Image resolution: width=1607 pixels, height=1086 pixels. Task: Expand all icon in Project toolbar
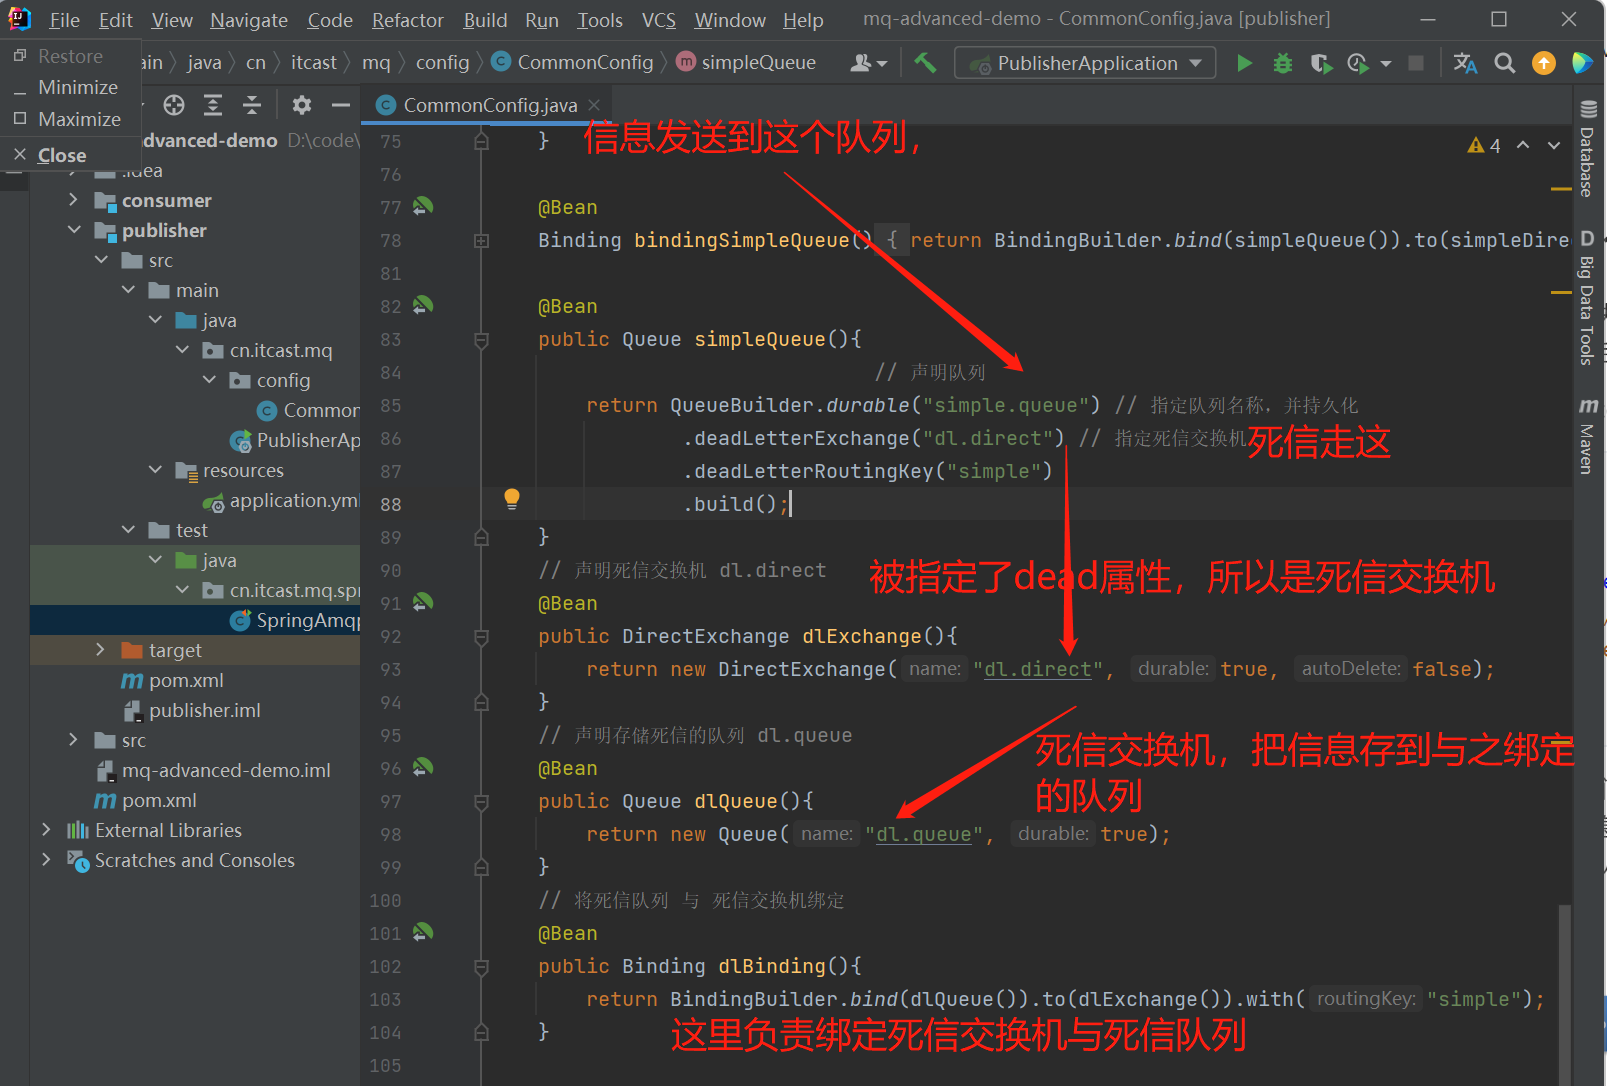coord(213,105)
